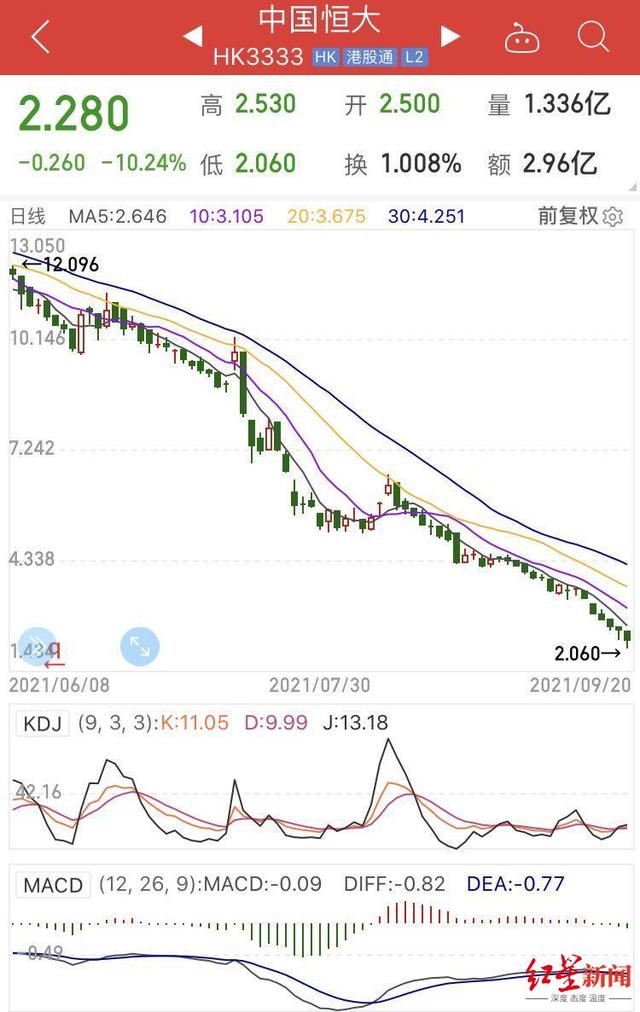
Task: Tap the 10.146 price axis label
Action: point(37,338)
